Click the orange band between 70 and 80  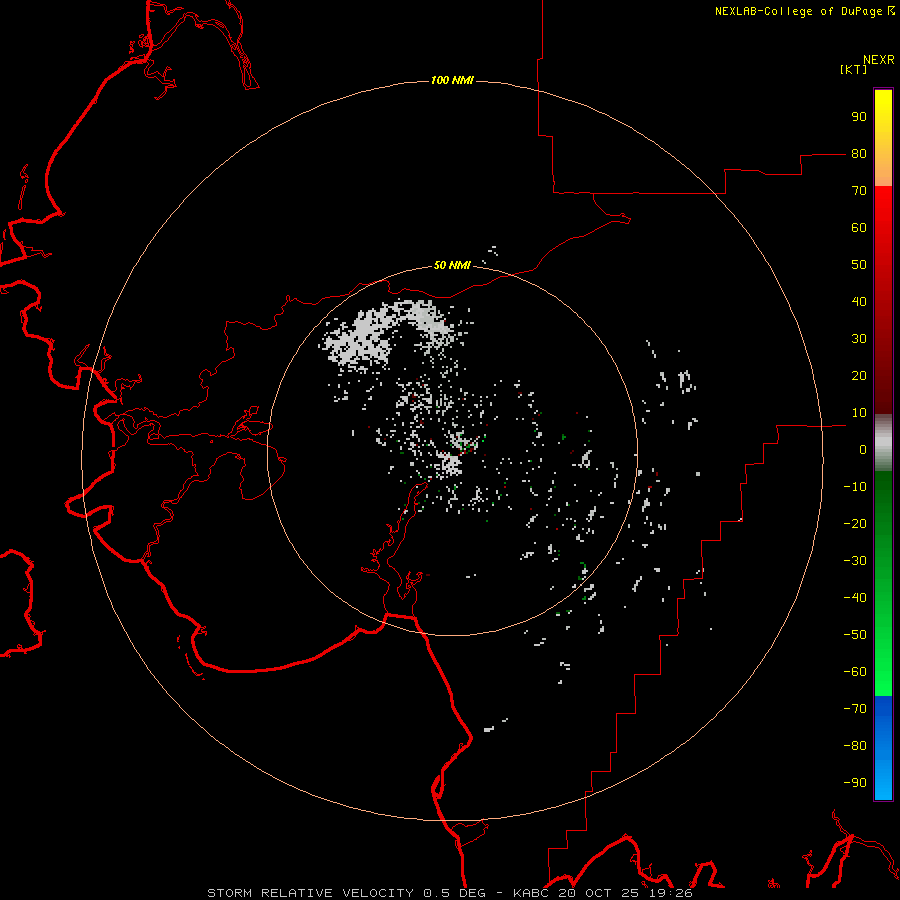pyautogui.click(x=883, y=171)
